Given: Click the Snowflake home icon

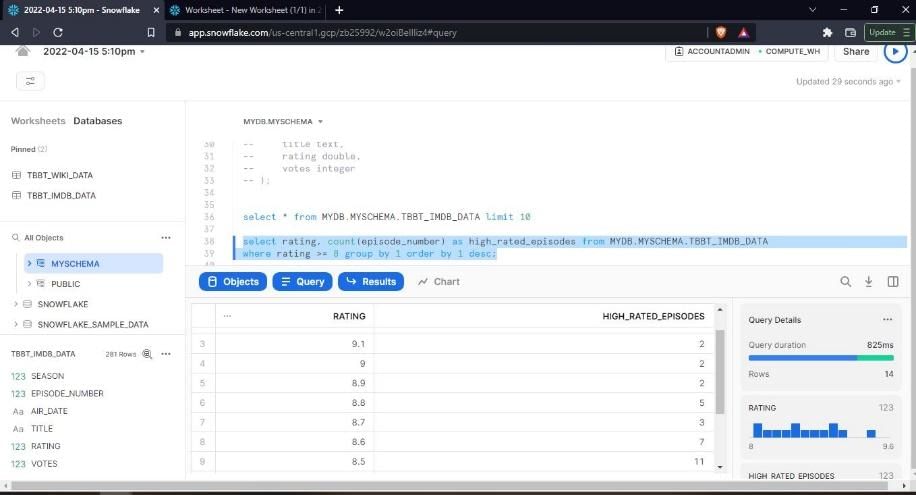Looking at the screenshot, I should [x=22, y=51].
